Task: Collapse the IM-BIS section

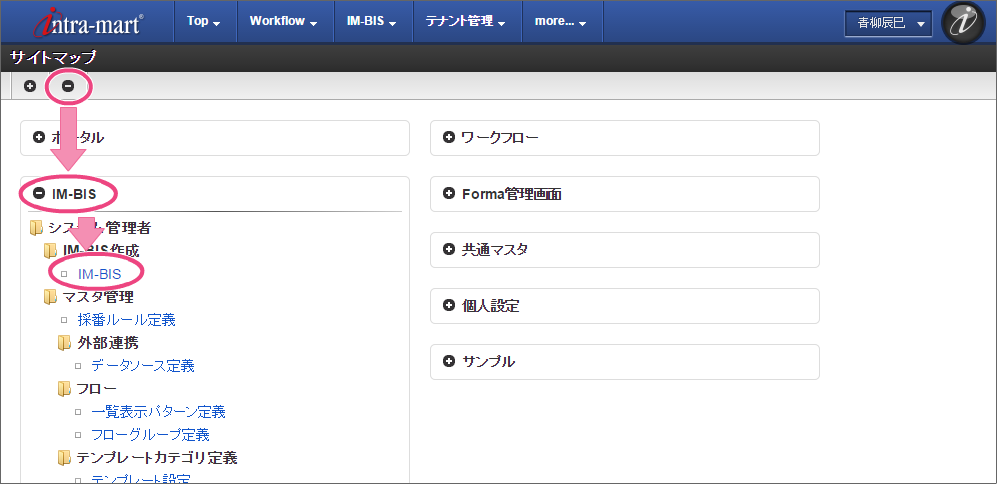Action: click(40, 193)
